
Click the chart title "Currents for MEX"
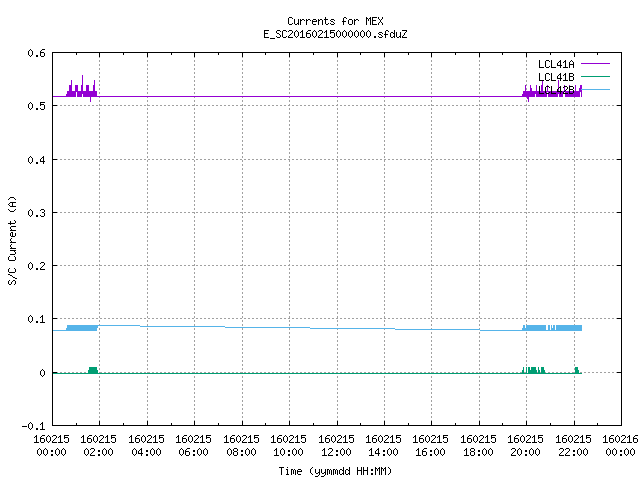(x=335, y=21)
